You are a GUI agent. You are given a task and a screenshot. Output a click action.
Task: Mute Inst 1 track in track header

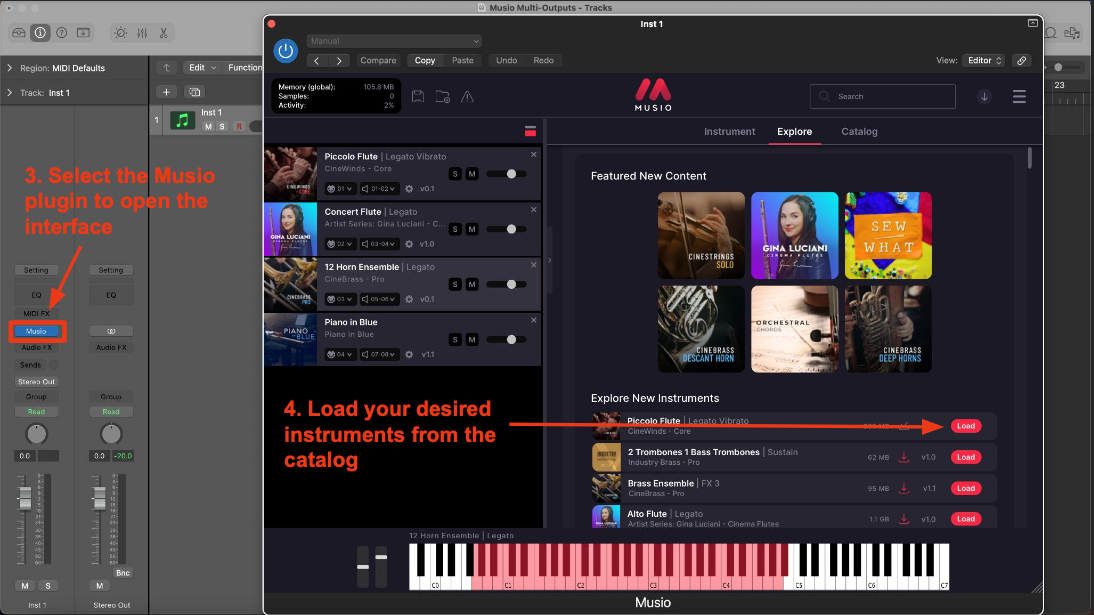pyautogui.click(x=208, y=126)
